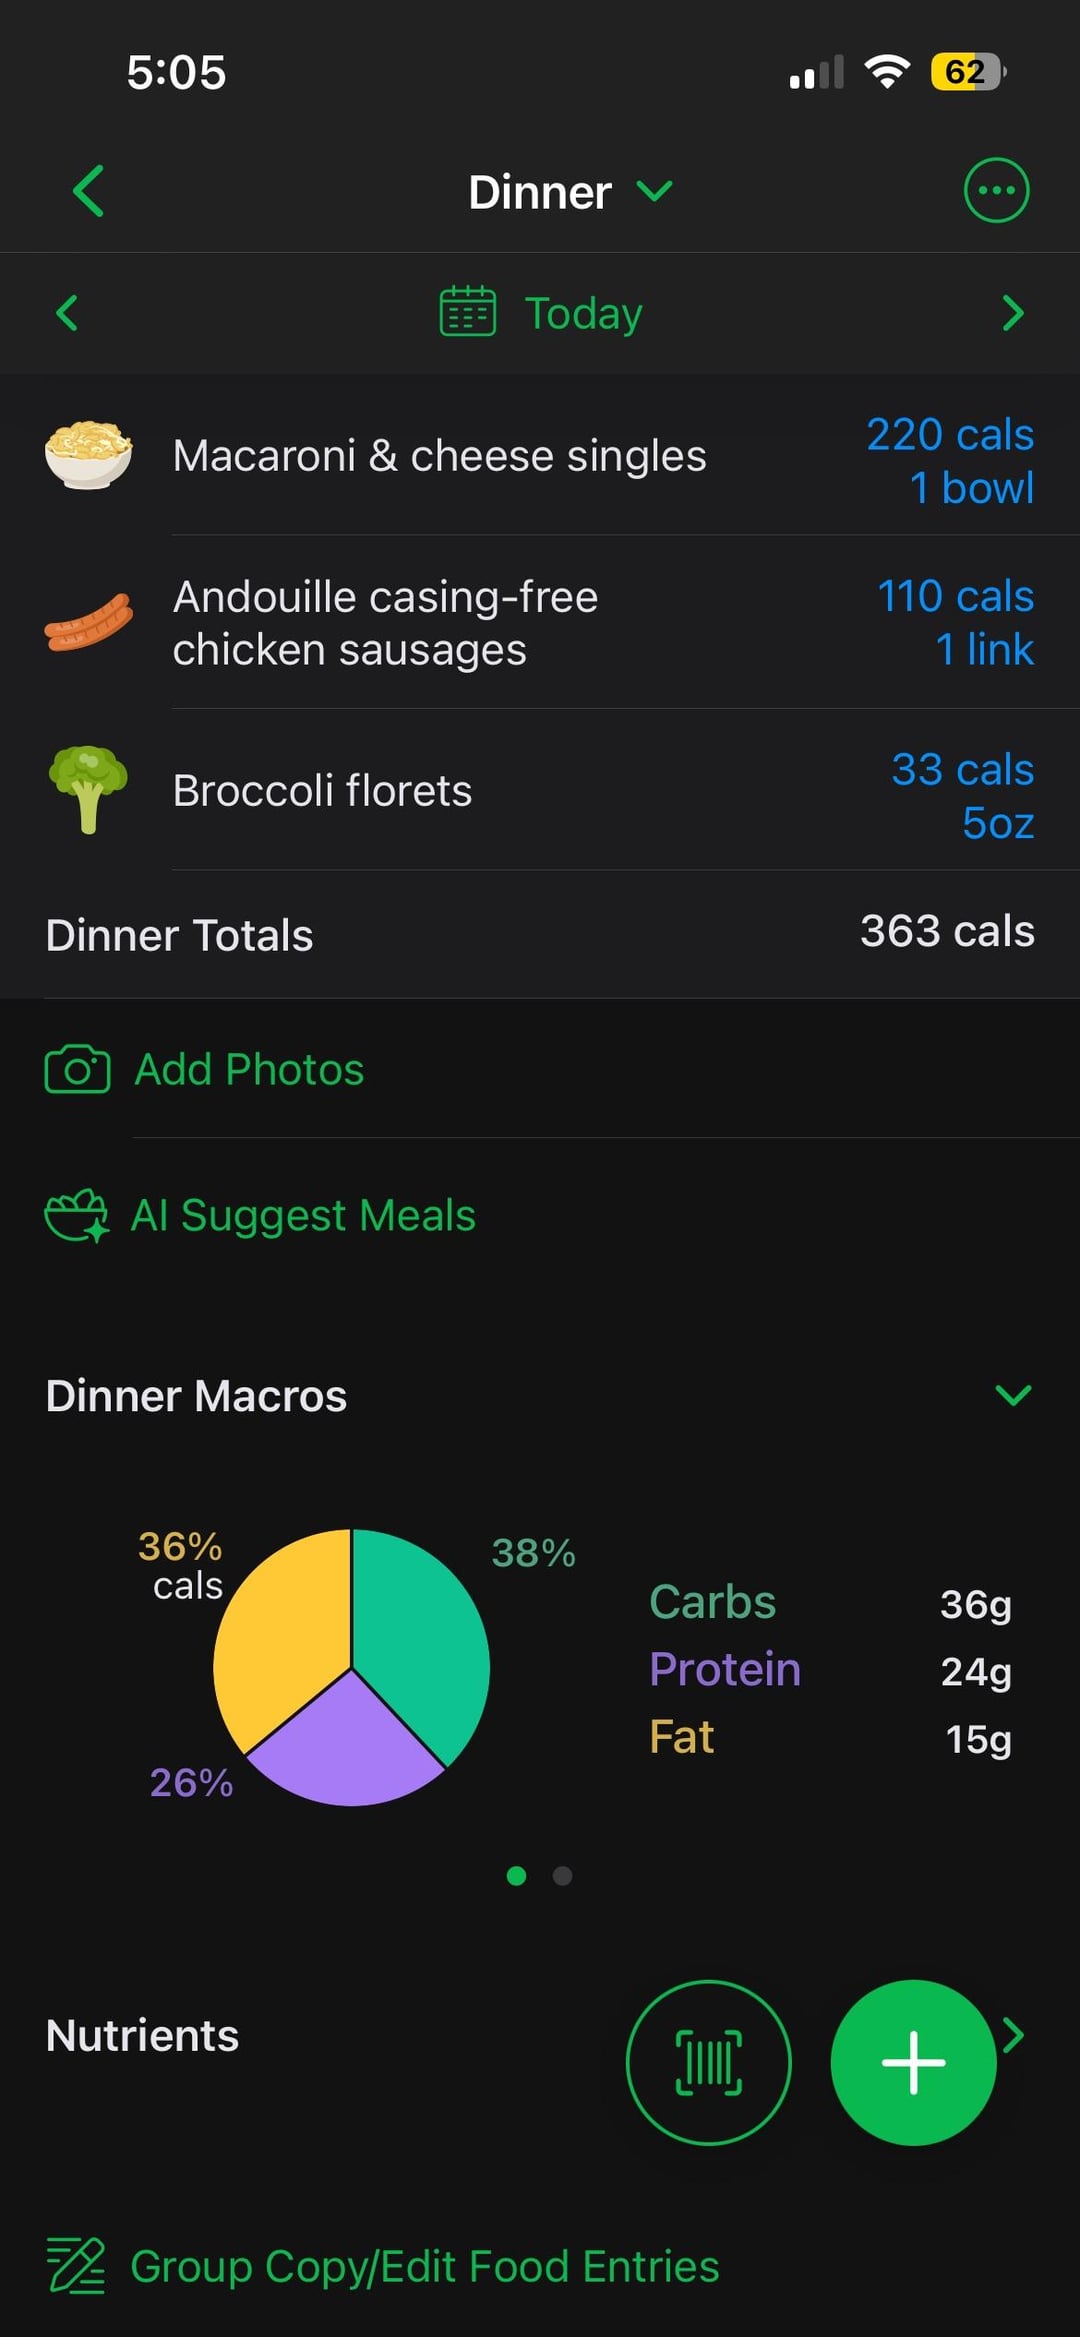1080x2337 pixels.
Task: Collapse the Dinner Macros section
Action: tap(1012, 1395)
